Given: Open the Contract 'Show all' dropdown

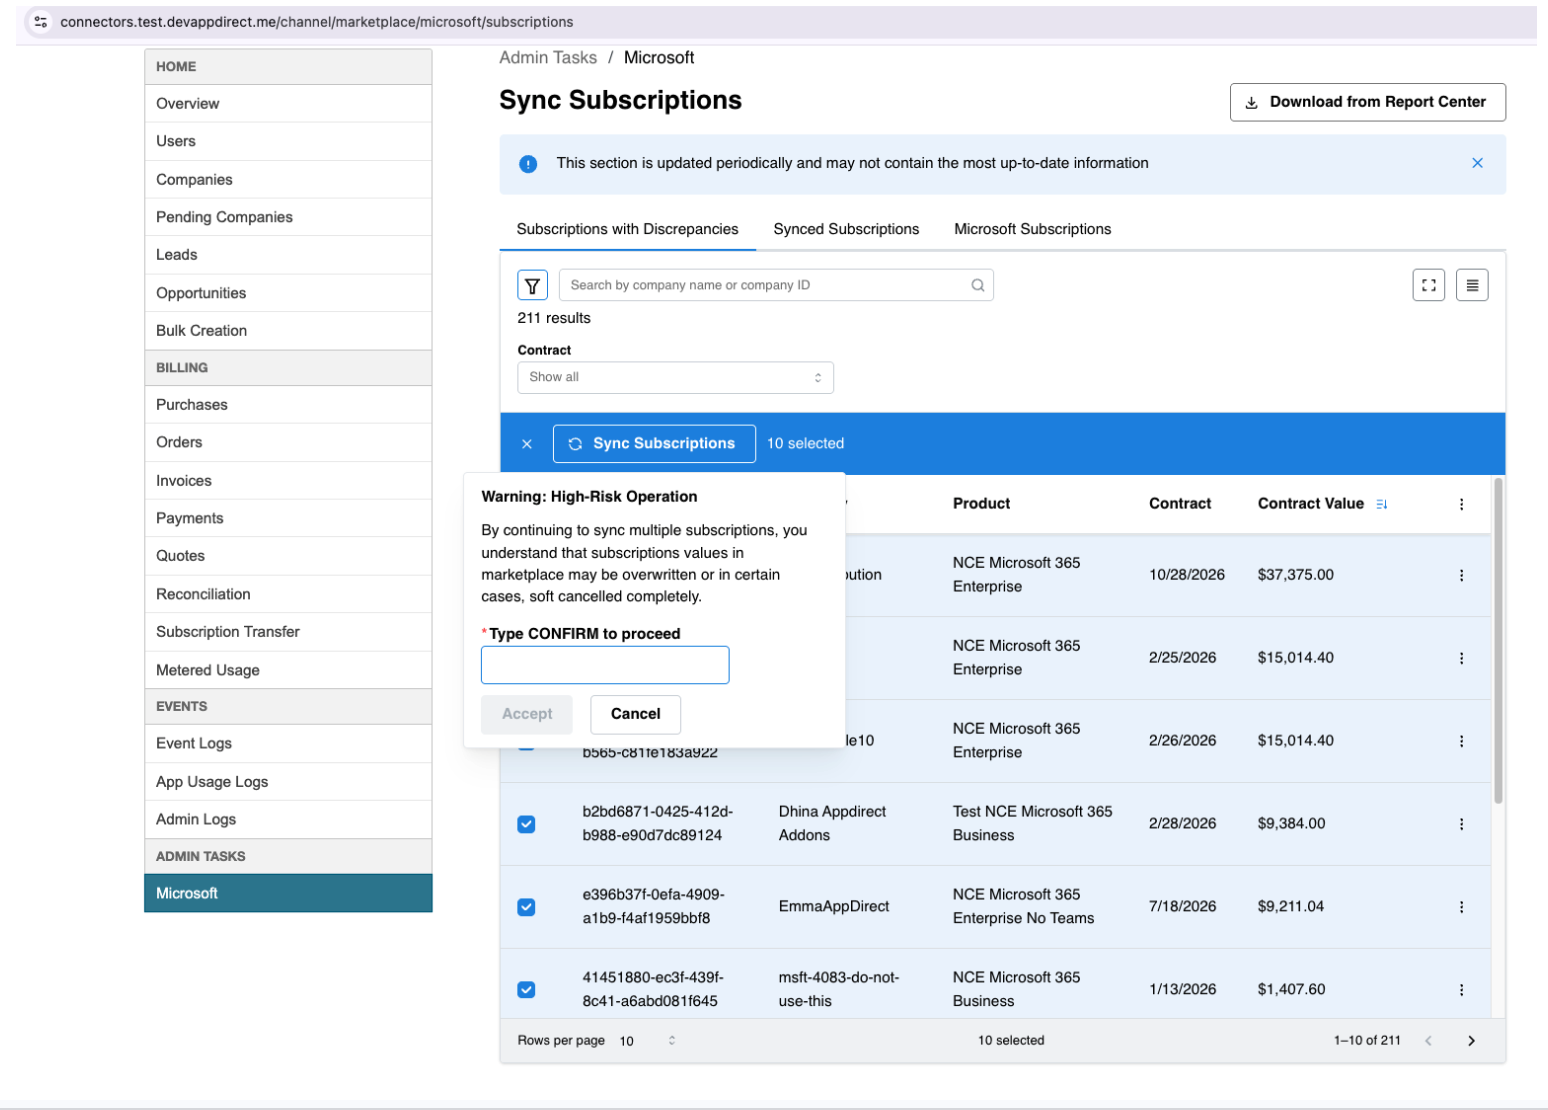Looking at the screenshot, I should coord(675,377).
